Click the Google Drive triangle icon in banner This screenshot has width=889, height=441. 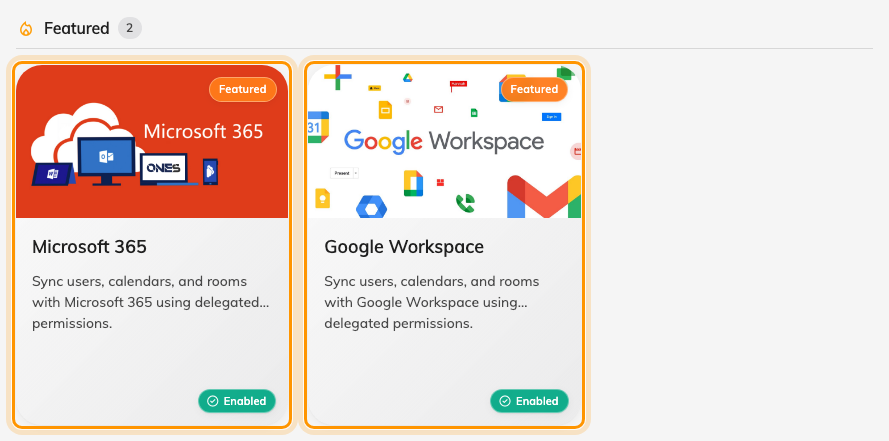point(407,78)
